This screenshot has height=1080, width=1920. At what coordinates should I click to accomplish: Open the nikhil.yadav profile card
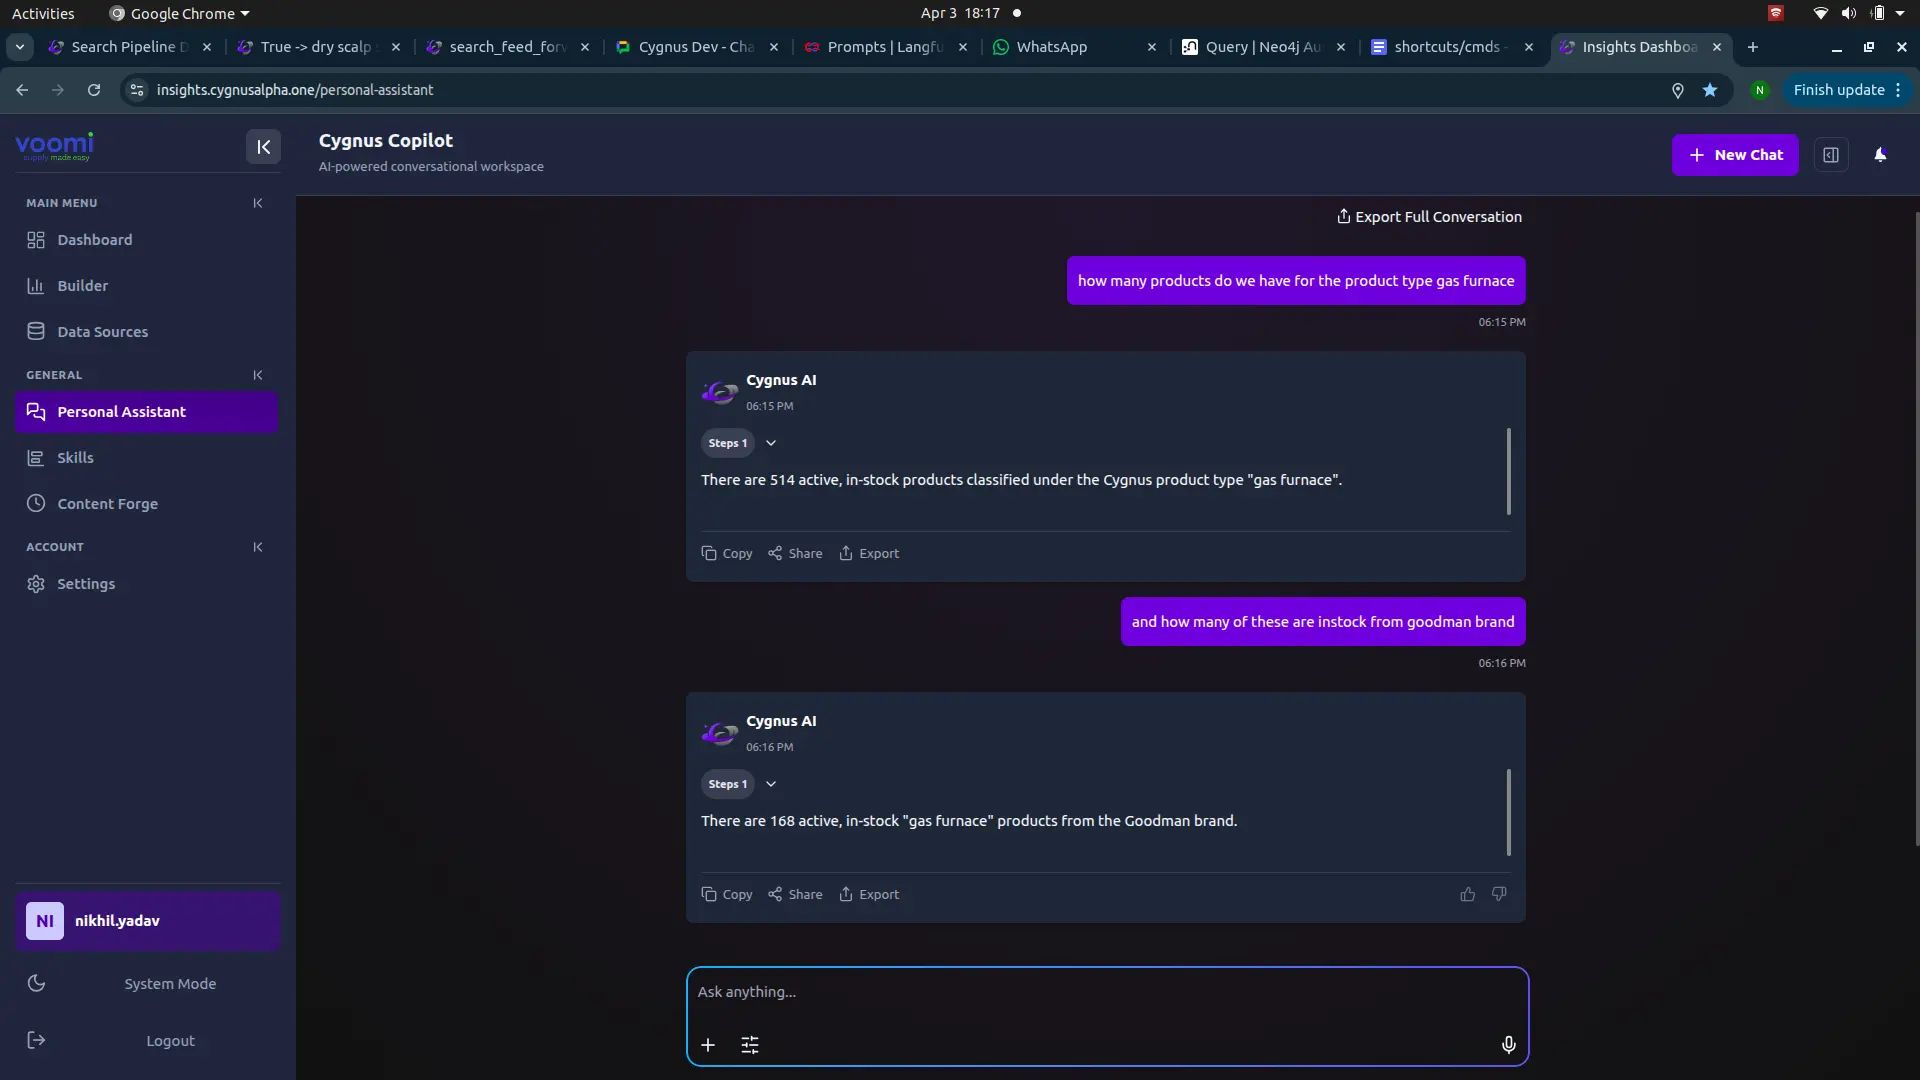[148, 921]
